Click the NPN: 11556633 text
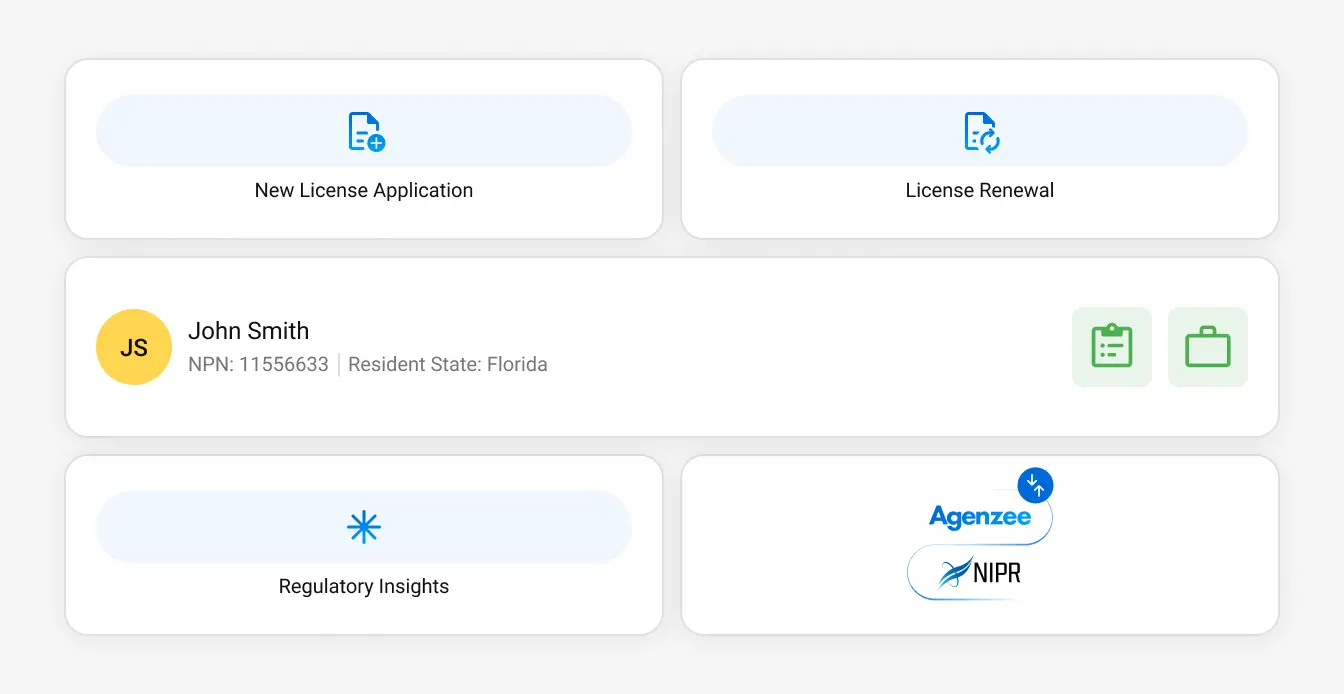 pos(258,364)
